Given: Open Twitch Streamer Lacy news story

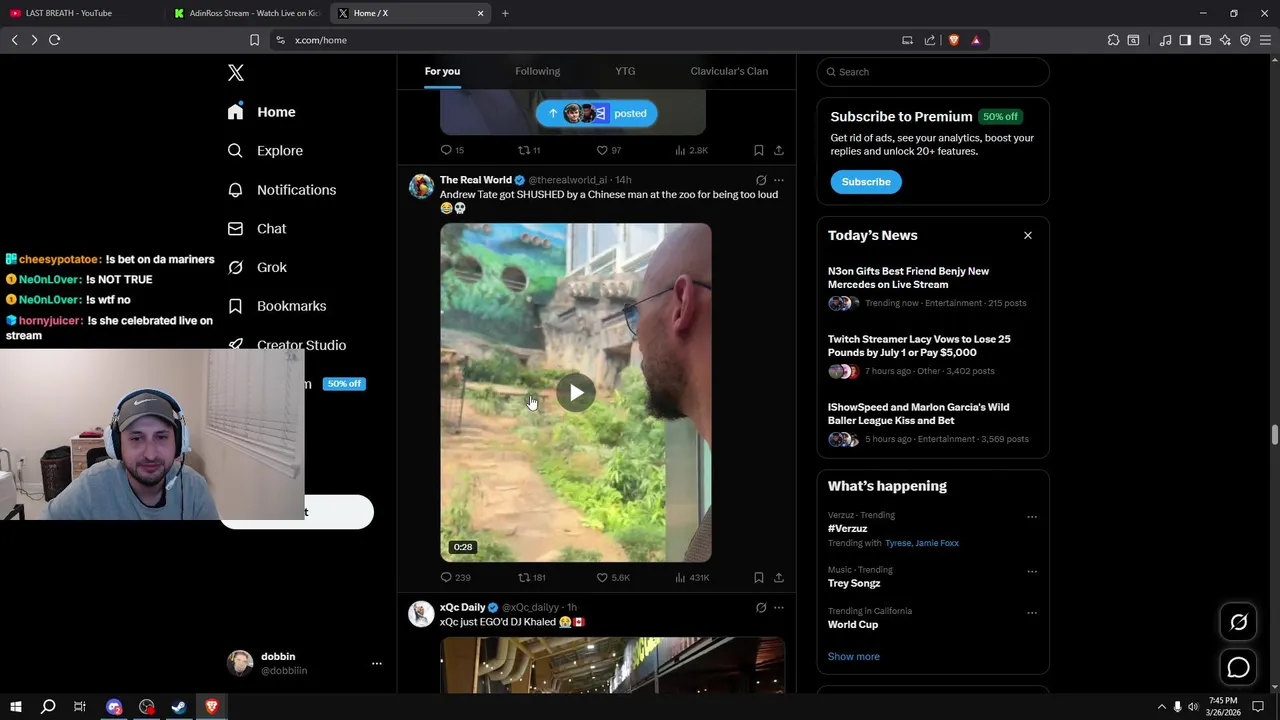Looking at the screenshot, I should click(933, 355).
